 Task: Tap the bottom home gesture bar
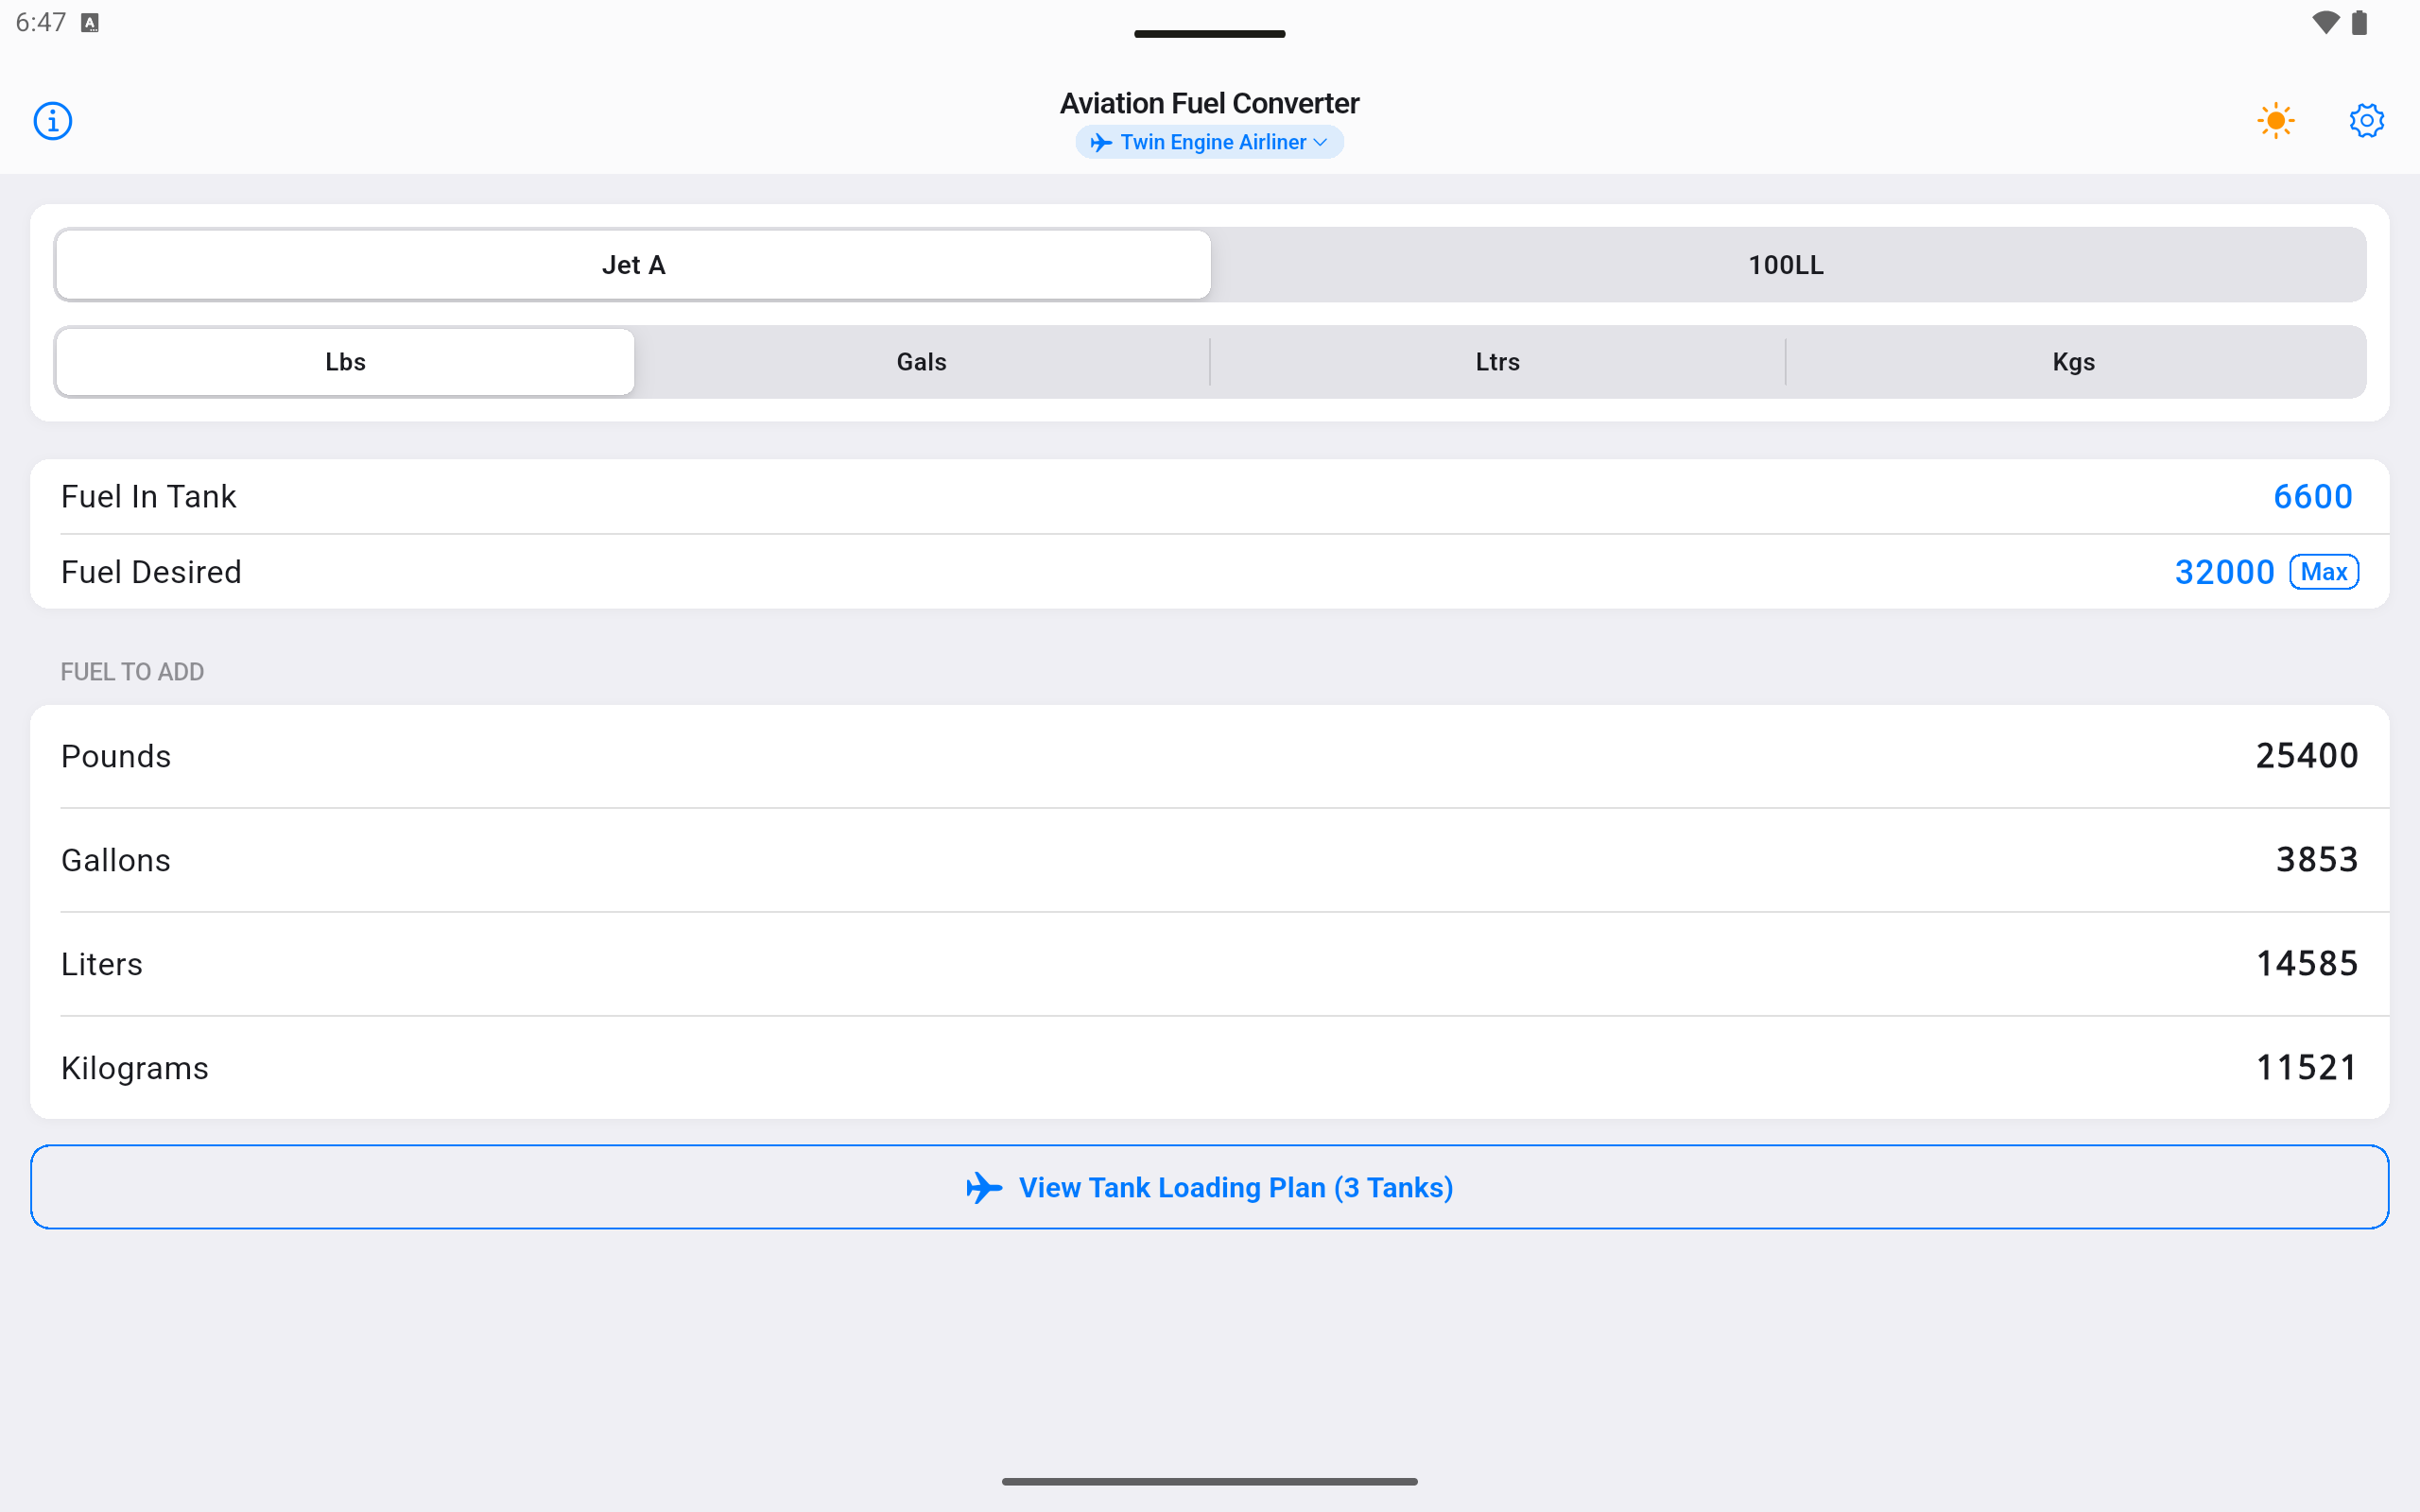1209,1481
